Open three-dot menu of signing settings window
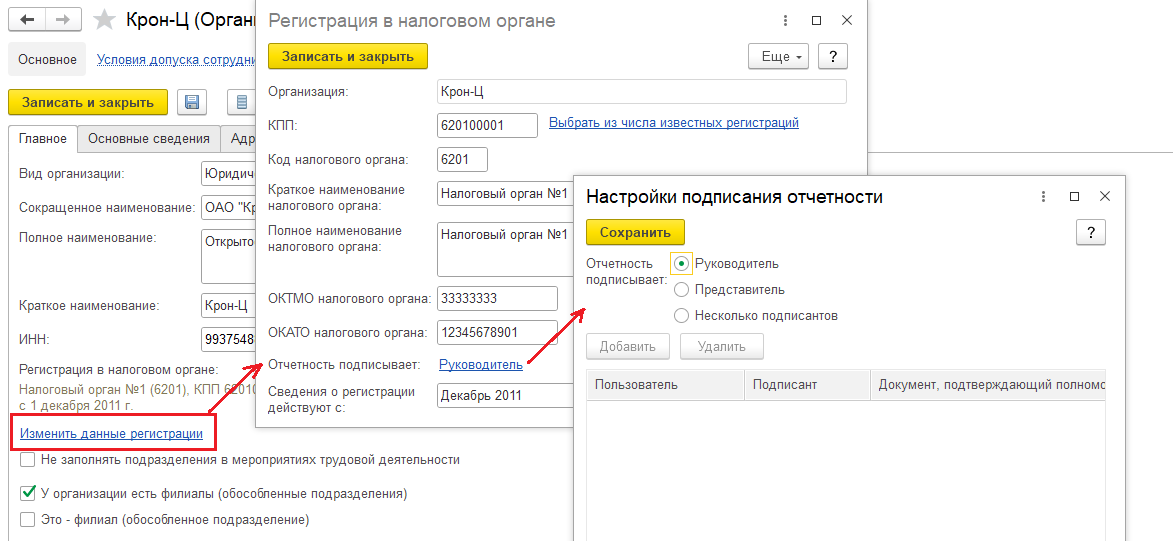1173x541 pixels. [1043, 197]
